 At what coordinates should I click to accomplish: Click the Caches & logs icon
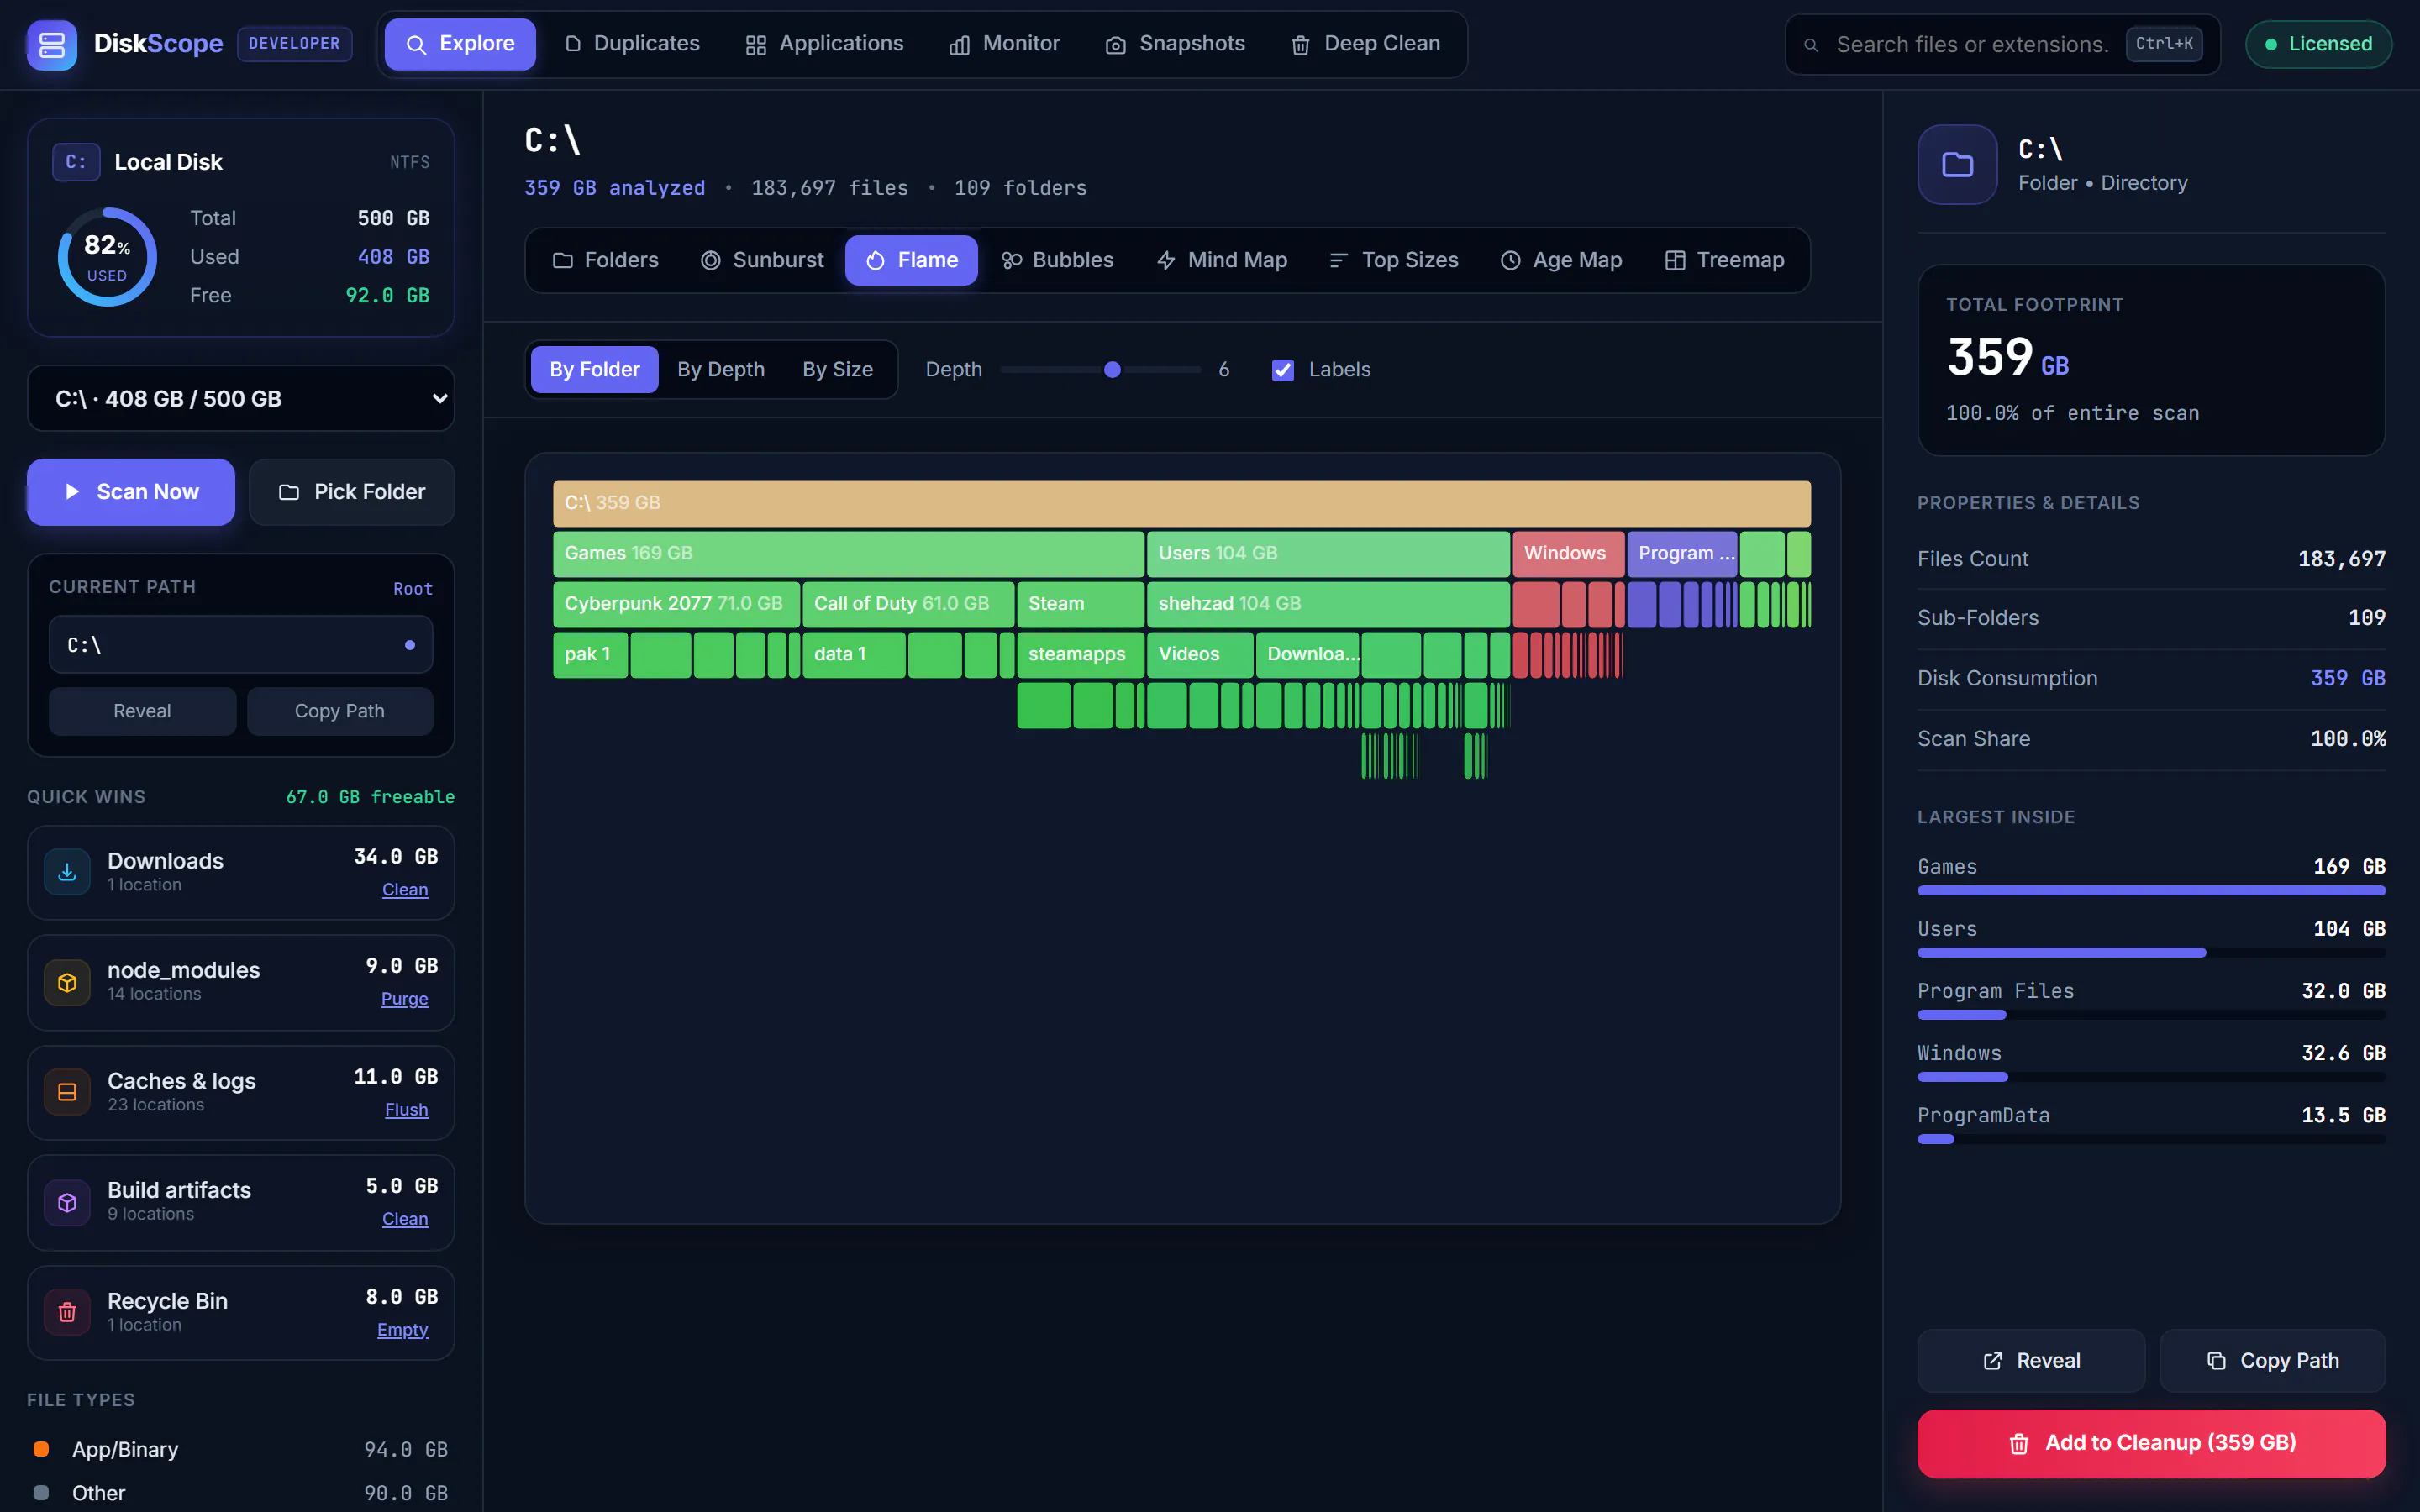coord(67,1092)
